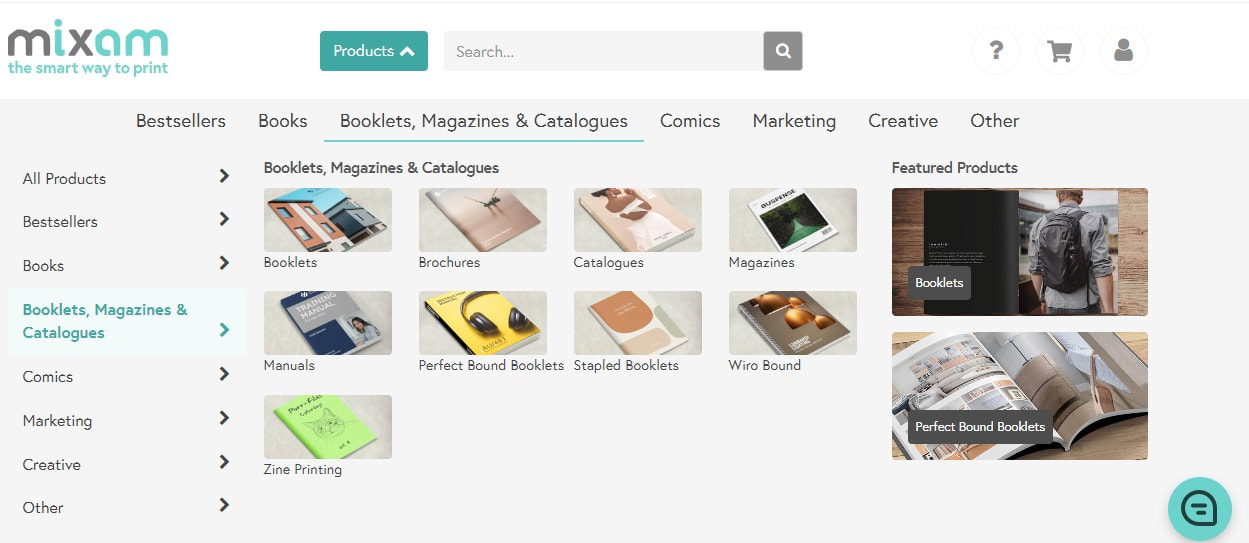The image size is (1249, 543).
Task: Expand Booklets, Magazines & Catalogues sidebar chevron
Action: pyautogui.click(x=224, y=330)
